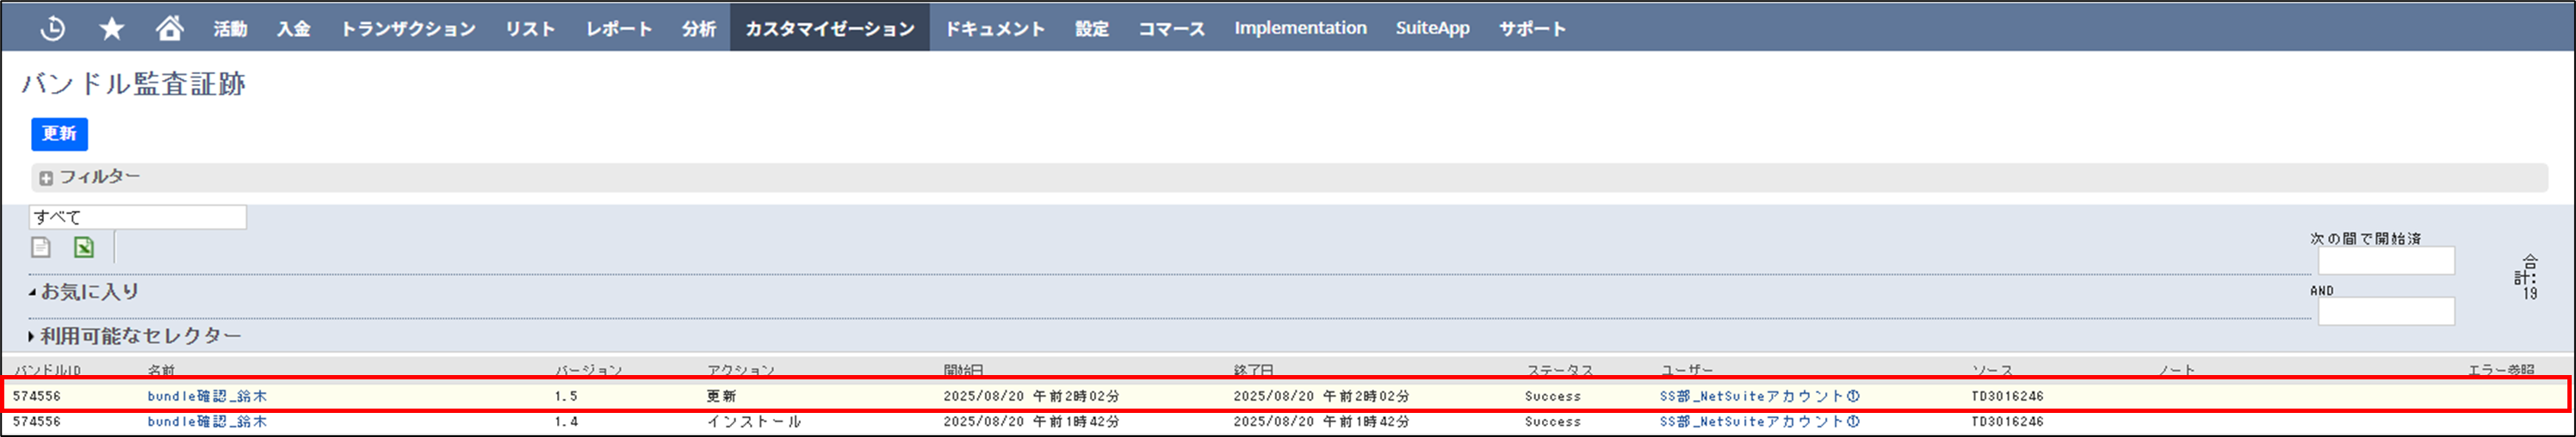The width and height of the screenshot is (2576, 437).
Task: Sort by the バンドルID column header
Action: pyautogui.click(x=47, y=370)
